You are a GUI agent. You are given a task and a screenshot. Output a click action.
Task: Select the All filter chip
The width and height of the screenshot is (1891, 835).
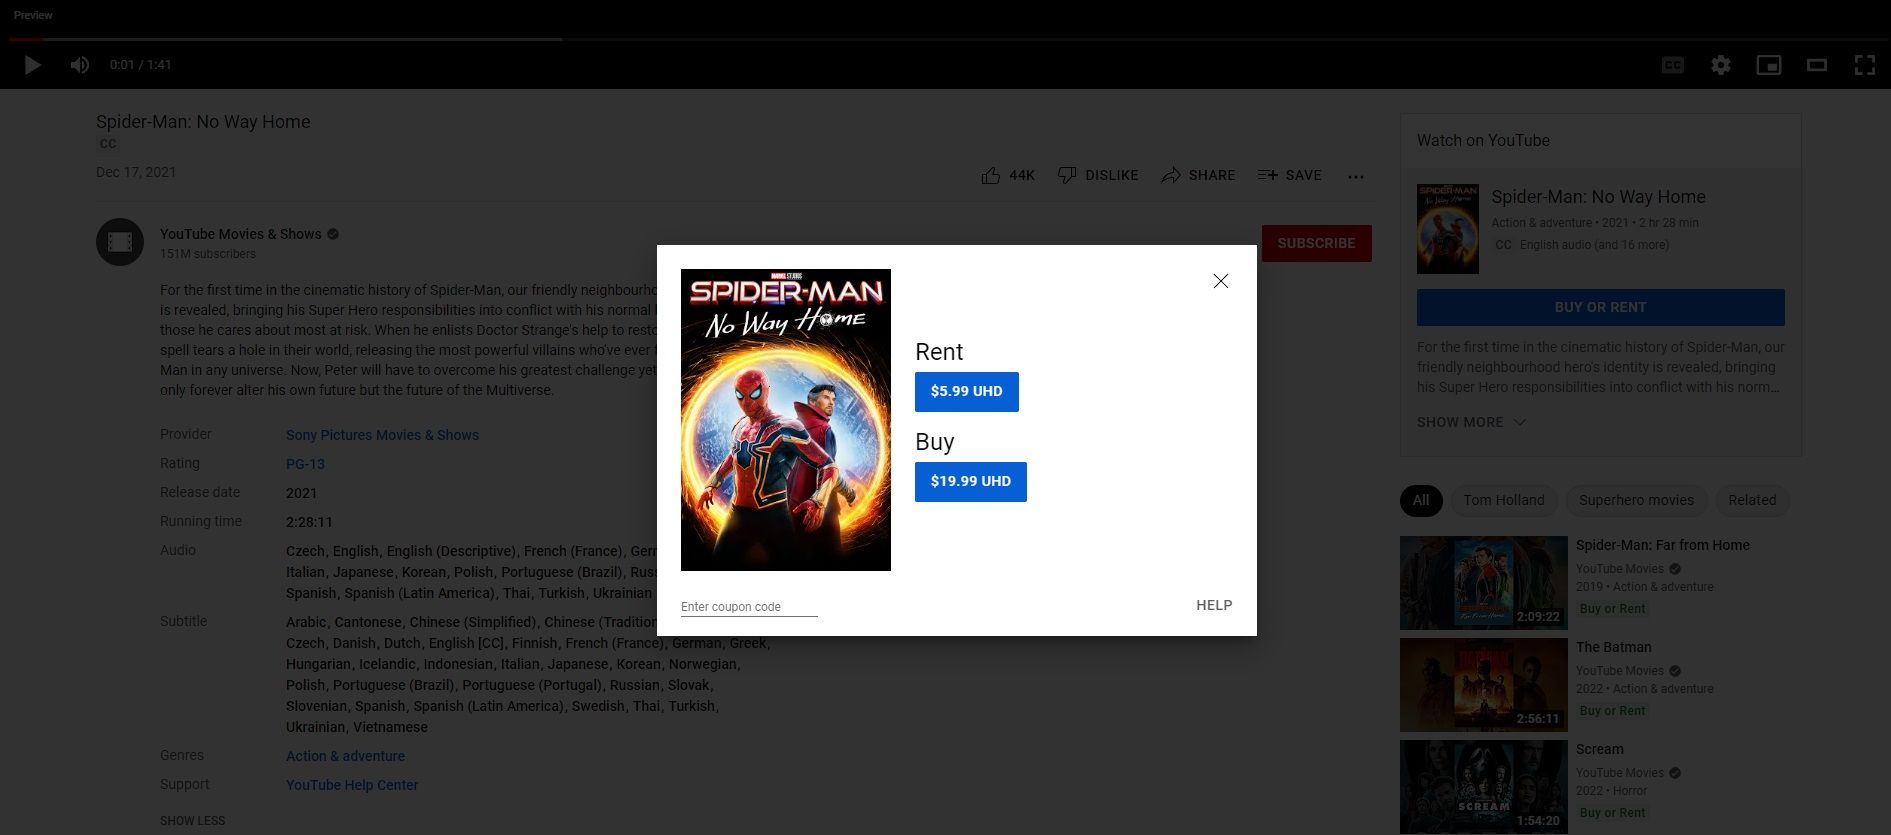[x=1421, y=500]
